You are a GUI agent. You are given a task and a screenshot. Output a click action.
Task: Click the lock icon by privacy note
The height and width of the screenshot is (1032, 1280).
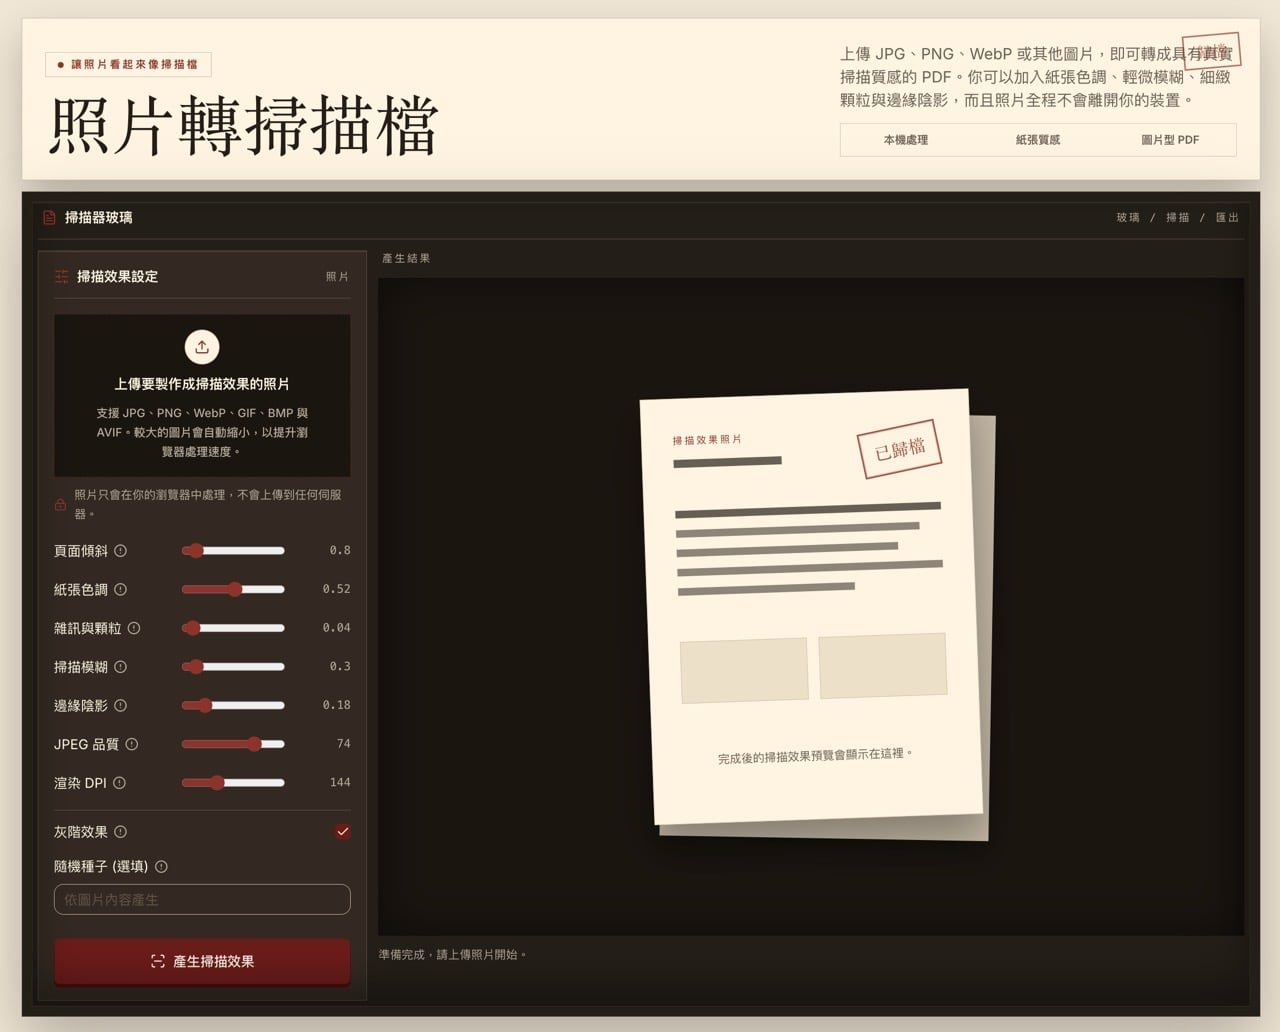pos(60,505)
